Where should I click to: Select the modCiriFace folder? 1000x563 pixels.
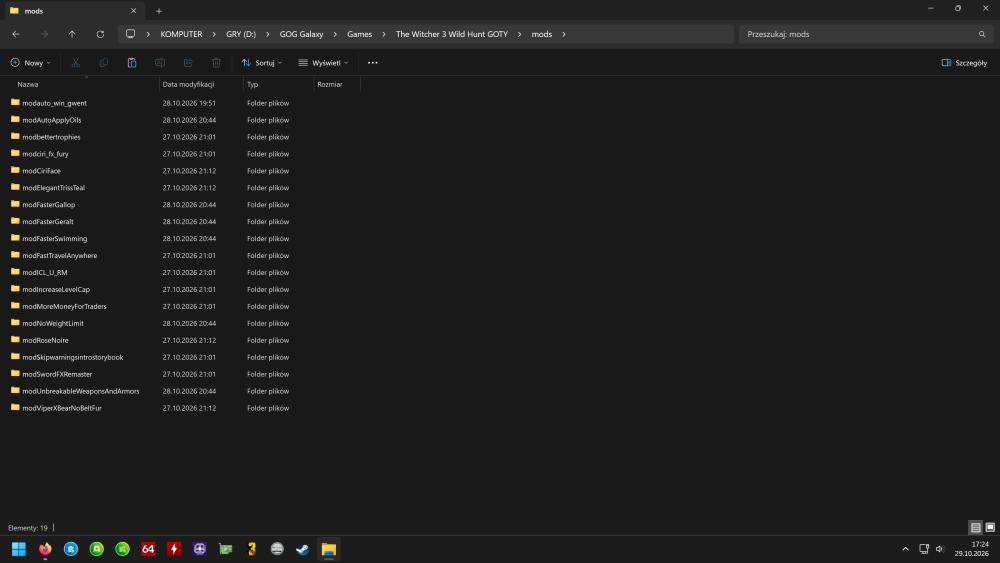pyautogui.click(x=41, y=171)
